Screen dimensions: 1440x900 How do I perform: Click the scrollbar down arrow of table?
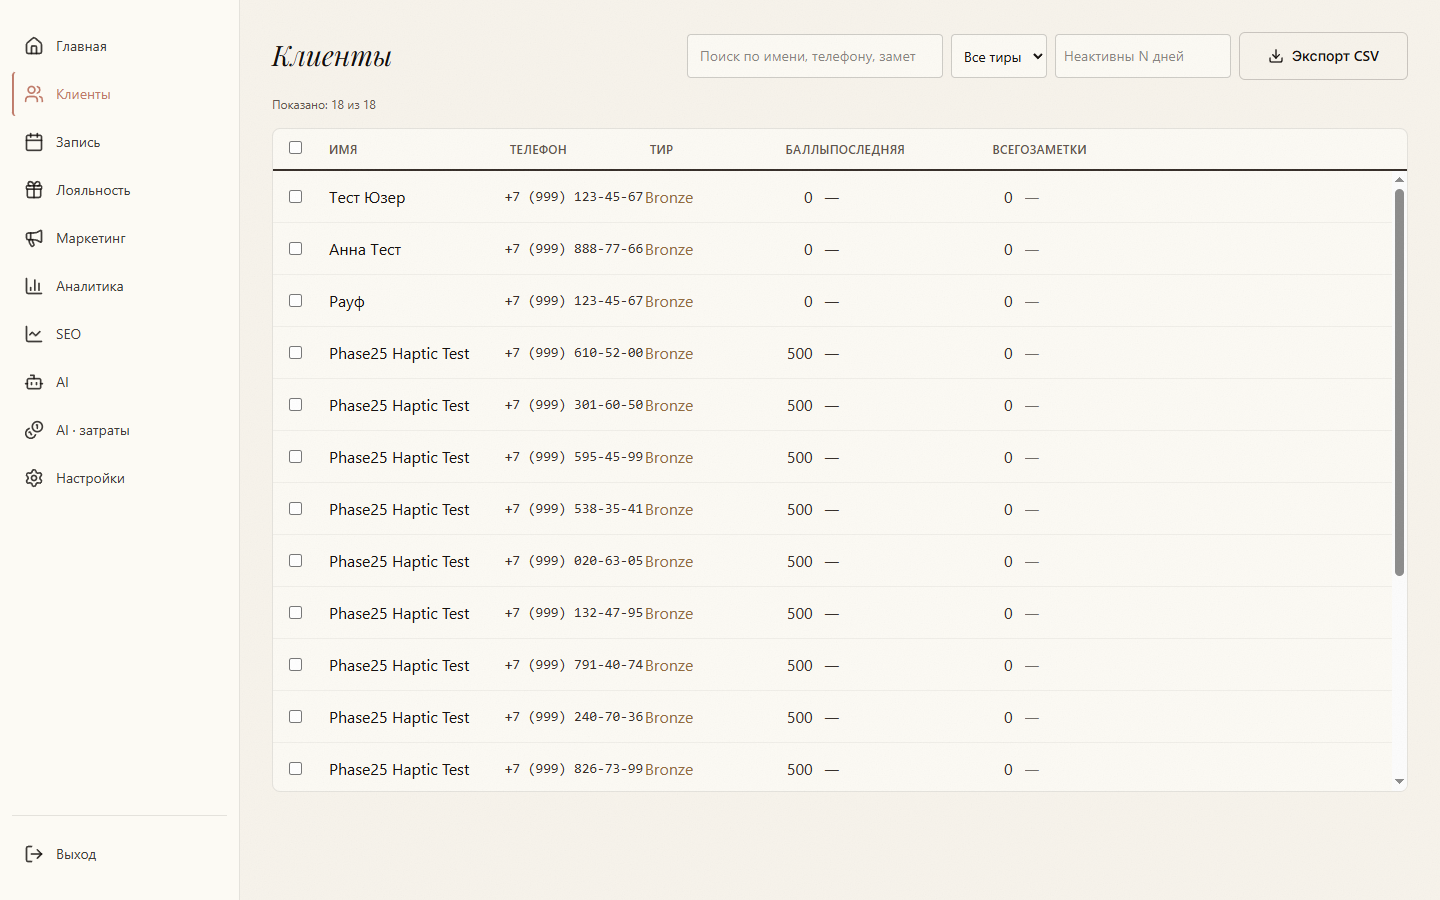pos(1399,782)
